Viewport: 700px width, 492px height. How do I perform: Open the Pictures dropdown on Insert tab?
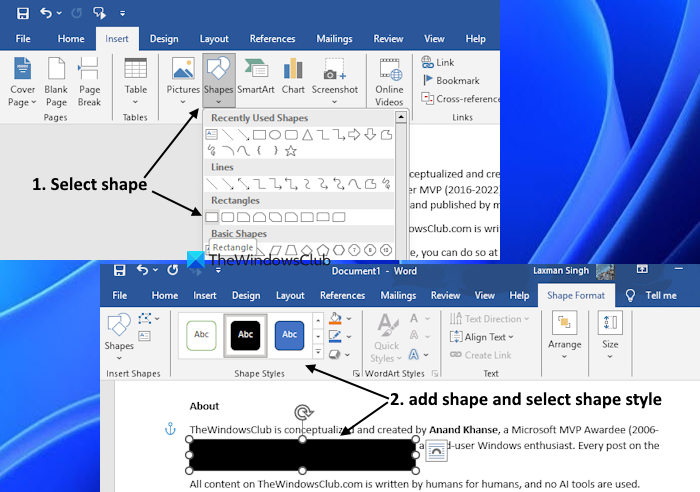click(x=183, y=82)
